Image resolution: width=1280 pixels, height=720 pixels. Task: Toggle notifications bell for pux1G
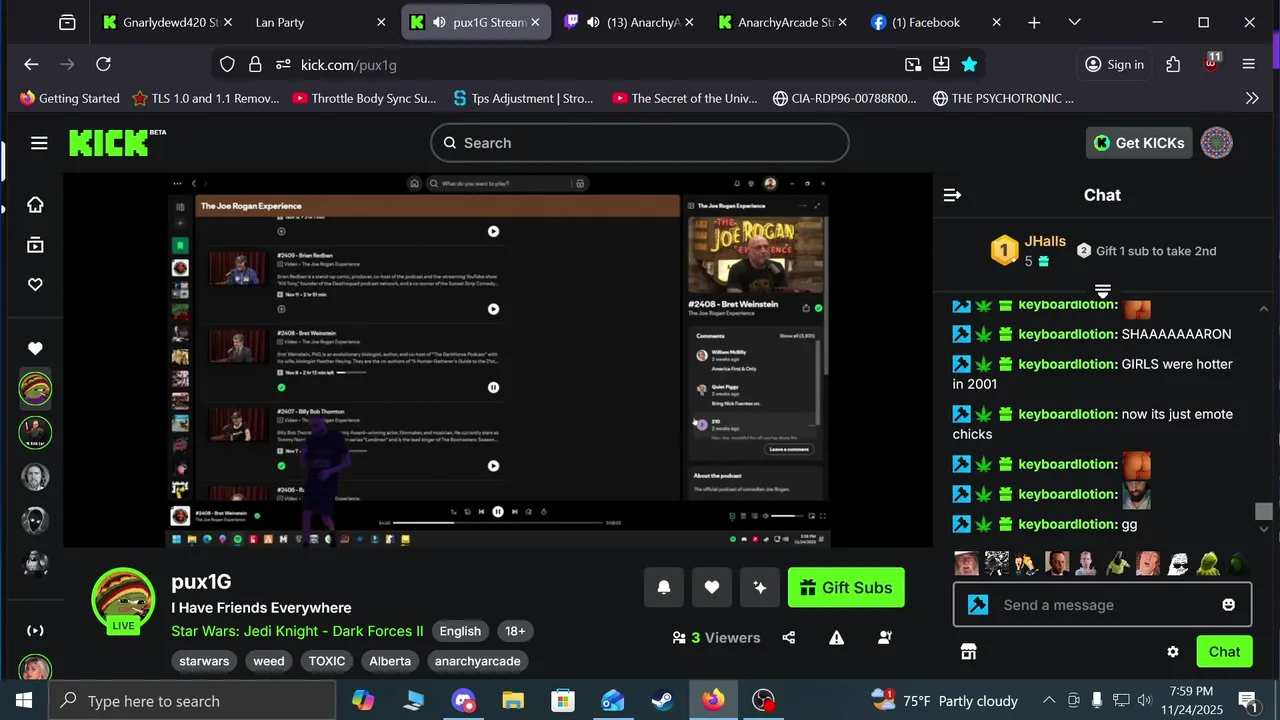(x=664, y=588)
